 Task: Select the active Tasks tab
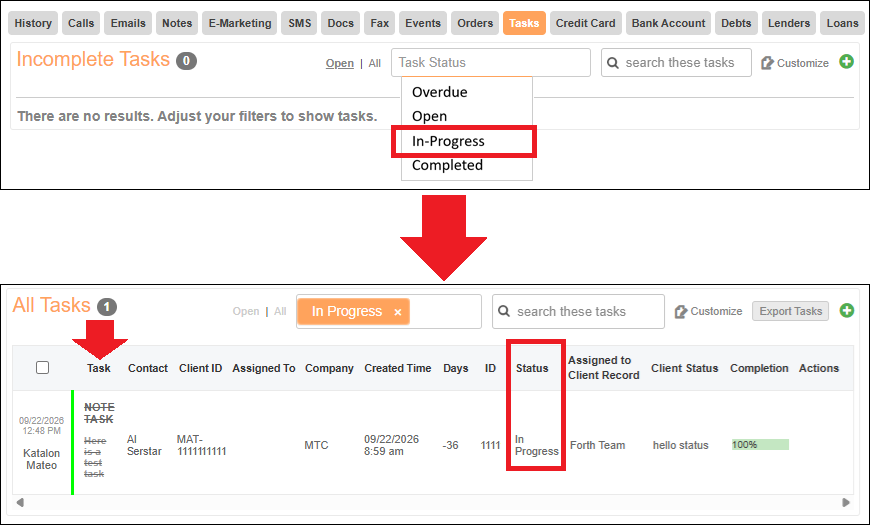pos(524,23)
